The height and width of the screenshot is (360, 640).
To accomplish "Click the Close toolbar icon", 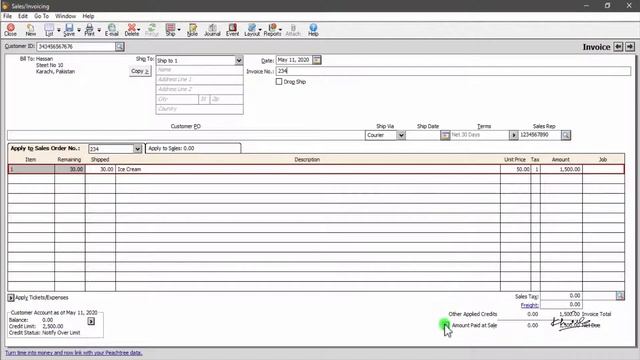I will click(x=11, y=30).
